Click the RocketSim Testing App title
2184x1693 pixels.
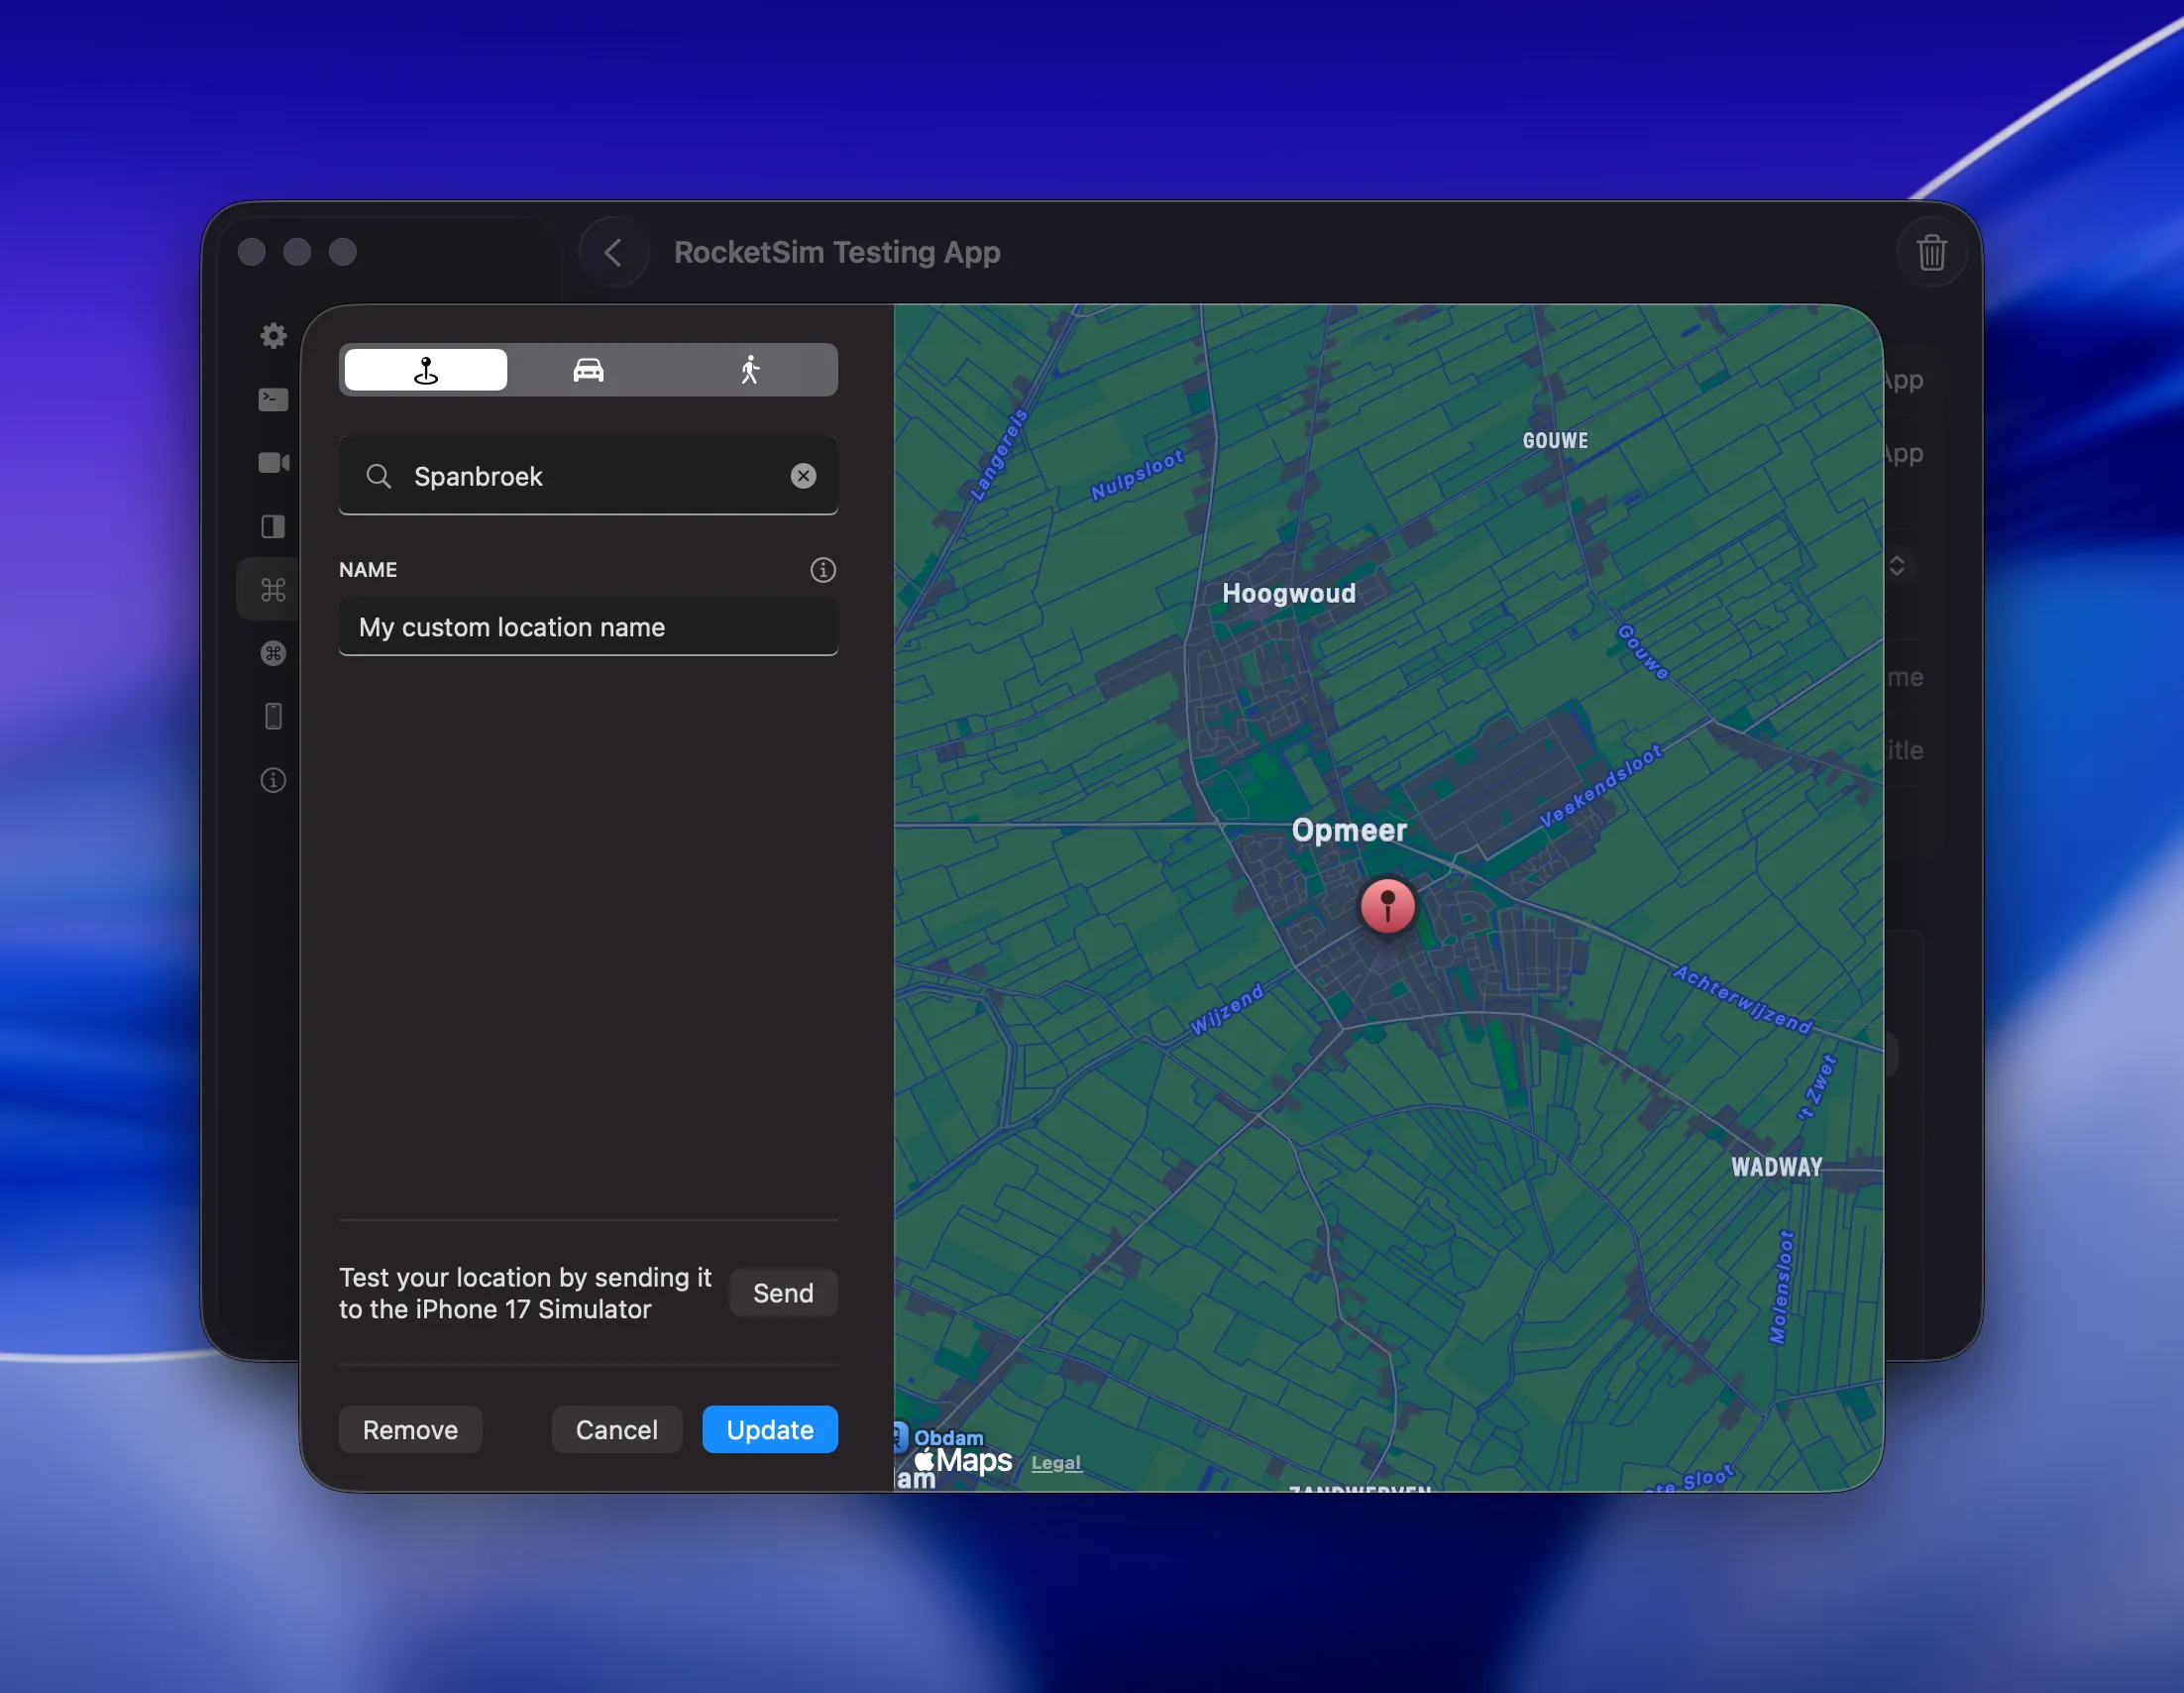[837, 252]
